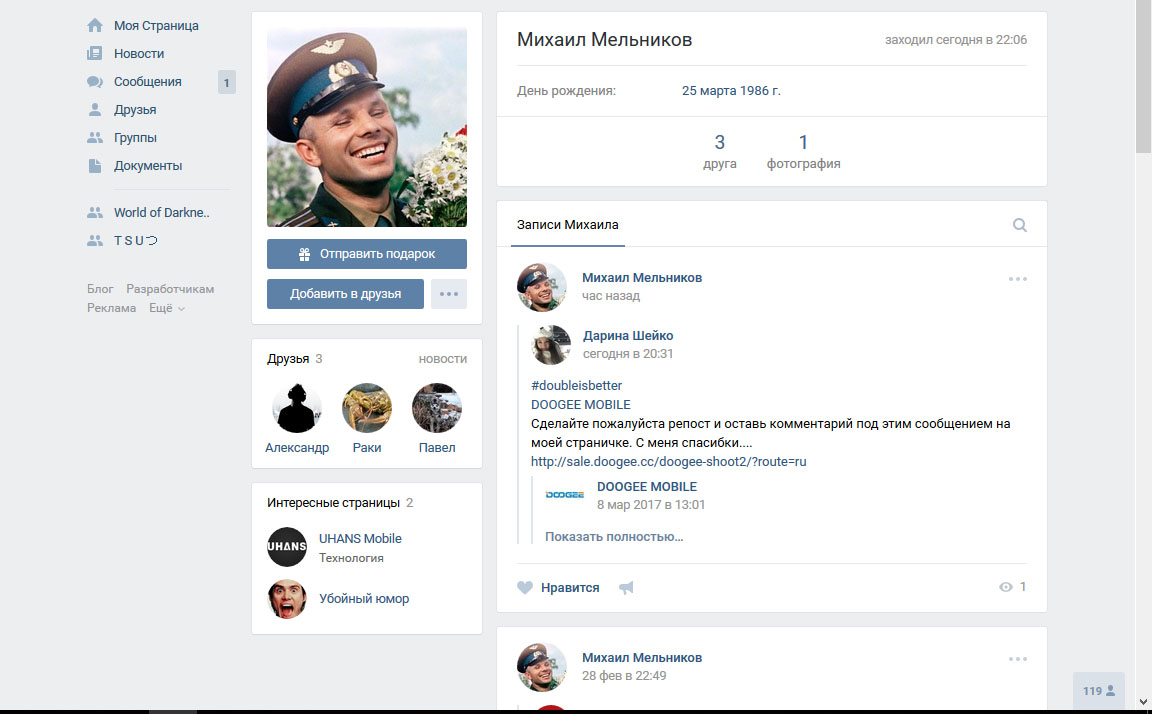Viewport: 1152px width, 714px height.
Task: Click the repost megaphone icon
Action: point(626,588)
